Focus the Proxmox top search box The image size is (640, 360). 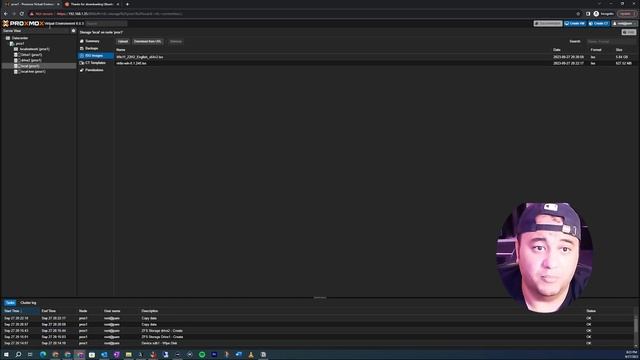click(x=106, y=24)
